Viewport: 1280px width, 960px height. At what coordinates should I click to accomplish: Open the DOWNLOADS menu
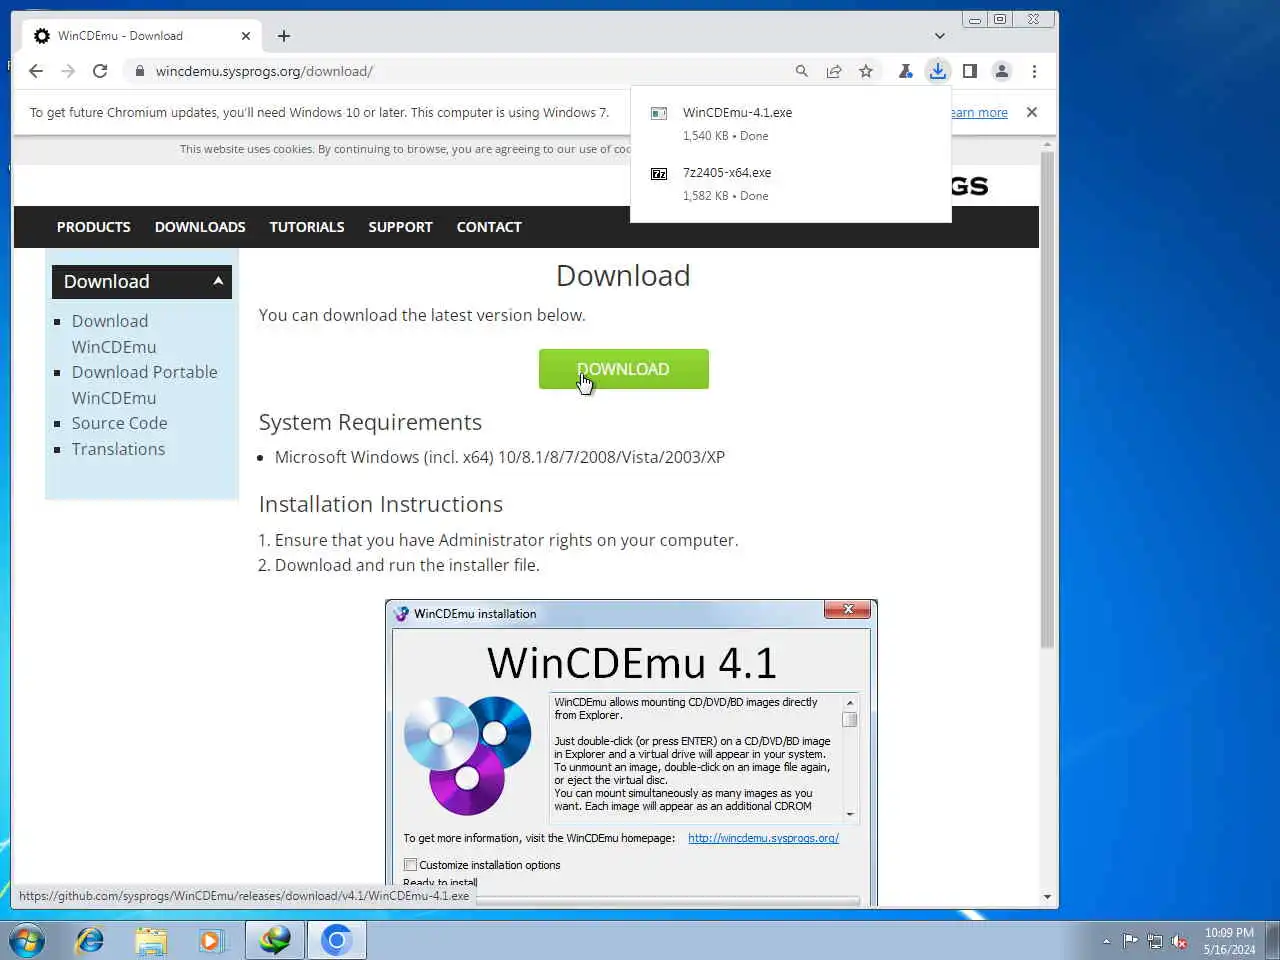point(200,227)
